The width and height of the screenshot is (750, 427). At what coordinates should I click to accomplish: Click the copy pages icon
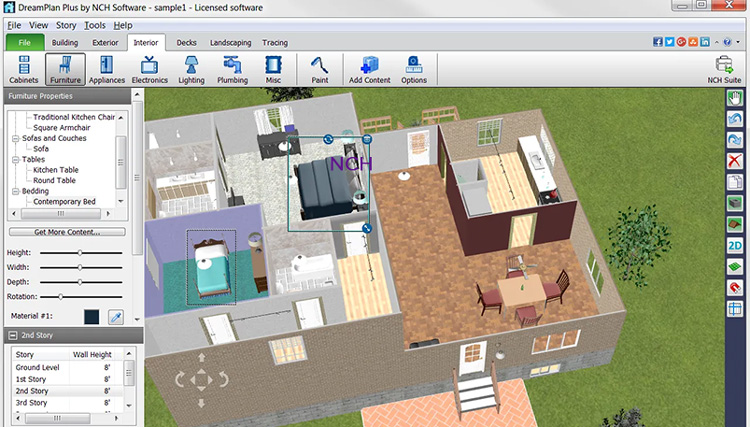tap(735, 182)
